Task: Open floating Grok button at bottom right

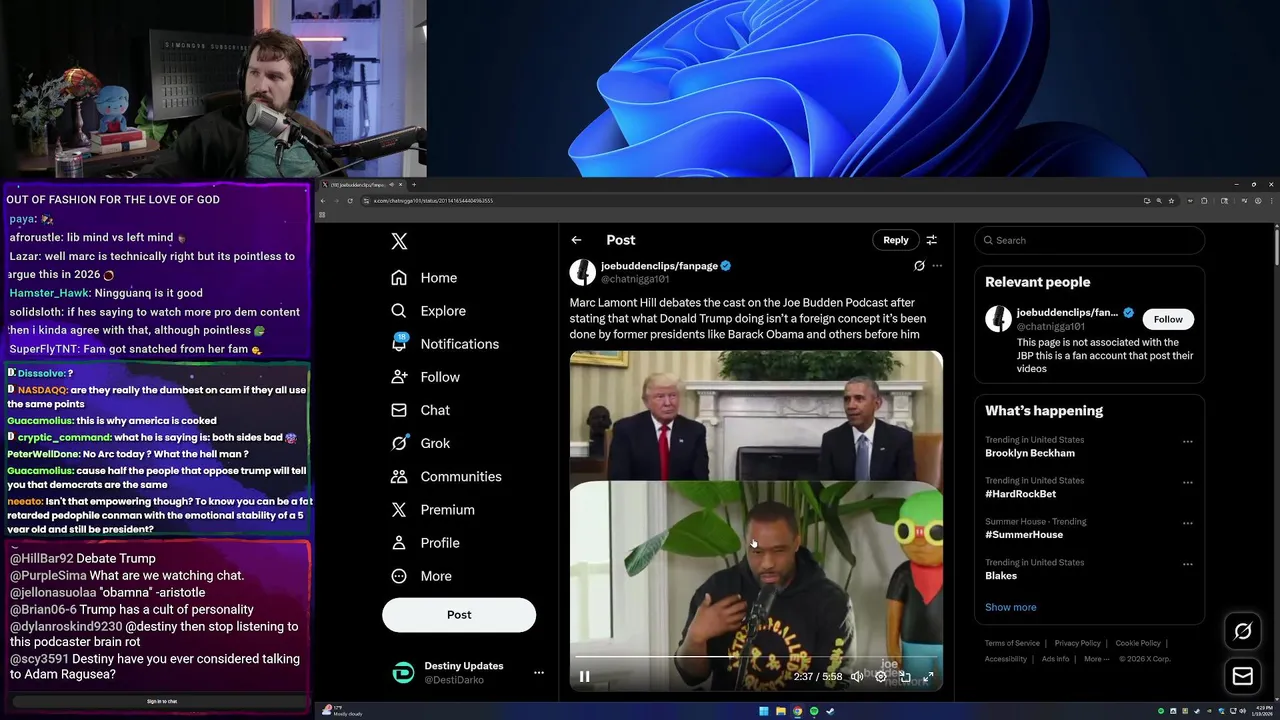Action: point(1243,631)
